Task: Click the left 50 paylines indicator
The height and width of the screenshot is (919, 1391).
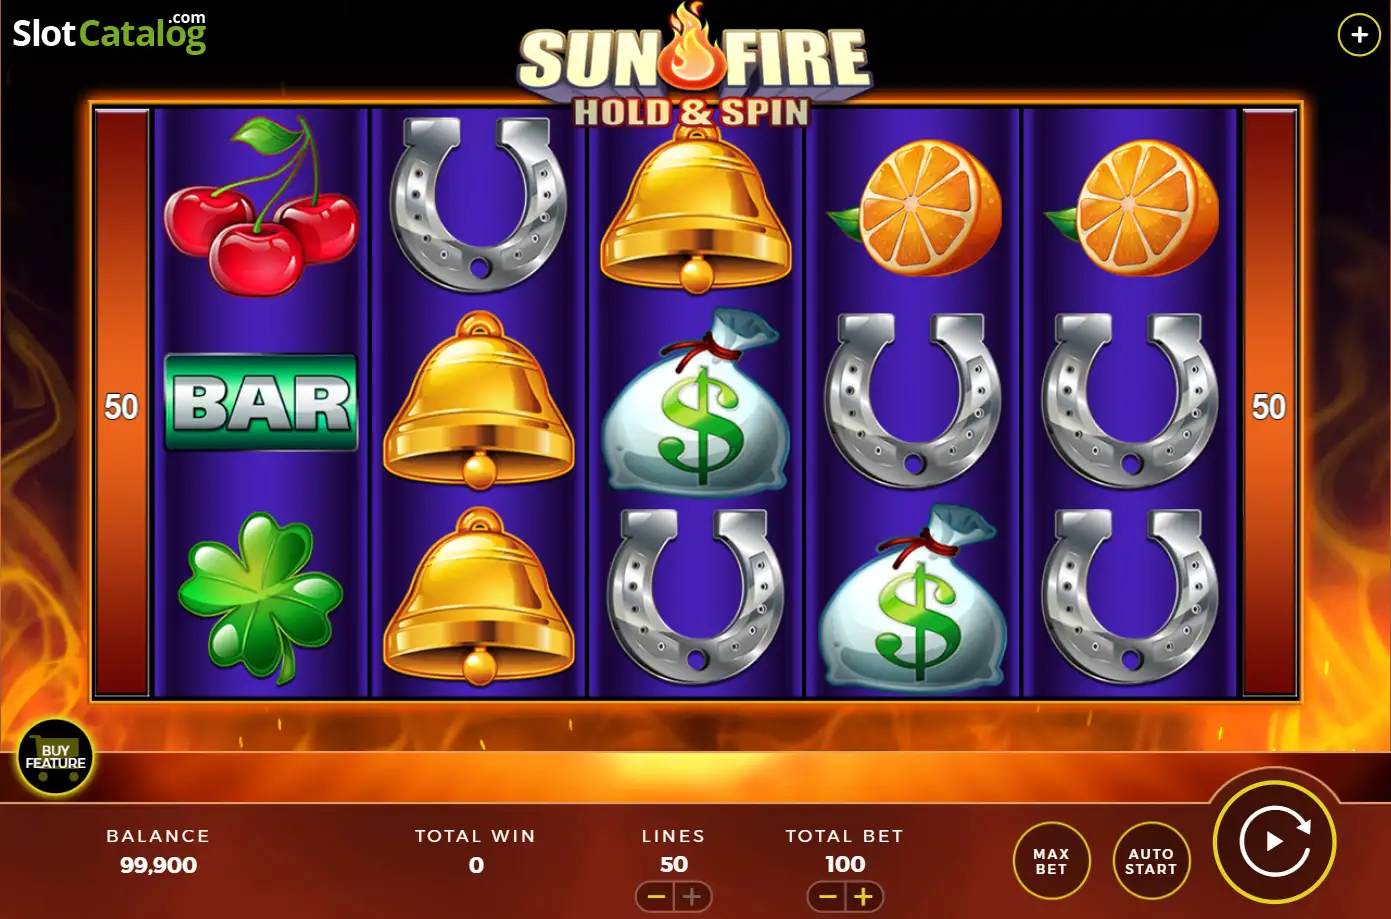Action: coord(122,407)
